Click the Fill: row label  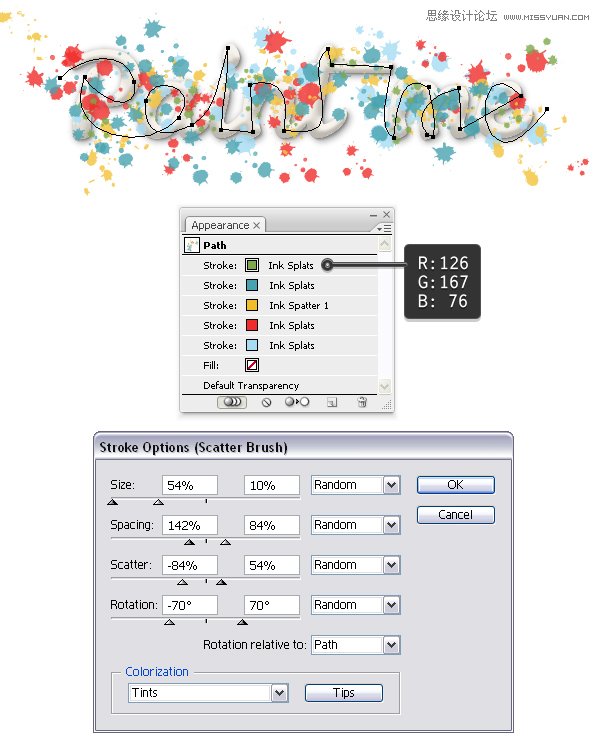[211, 365]
